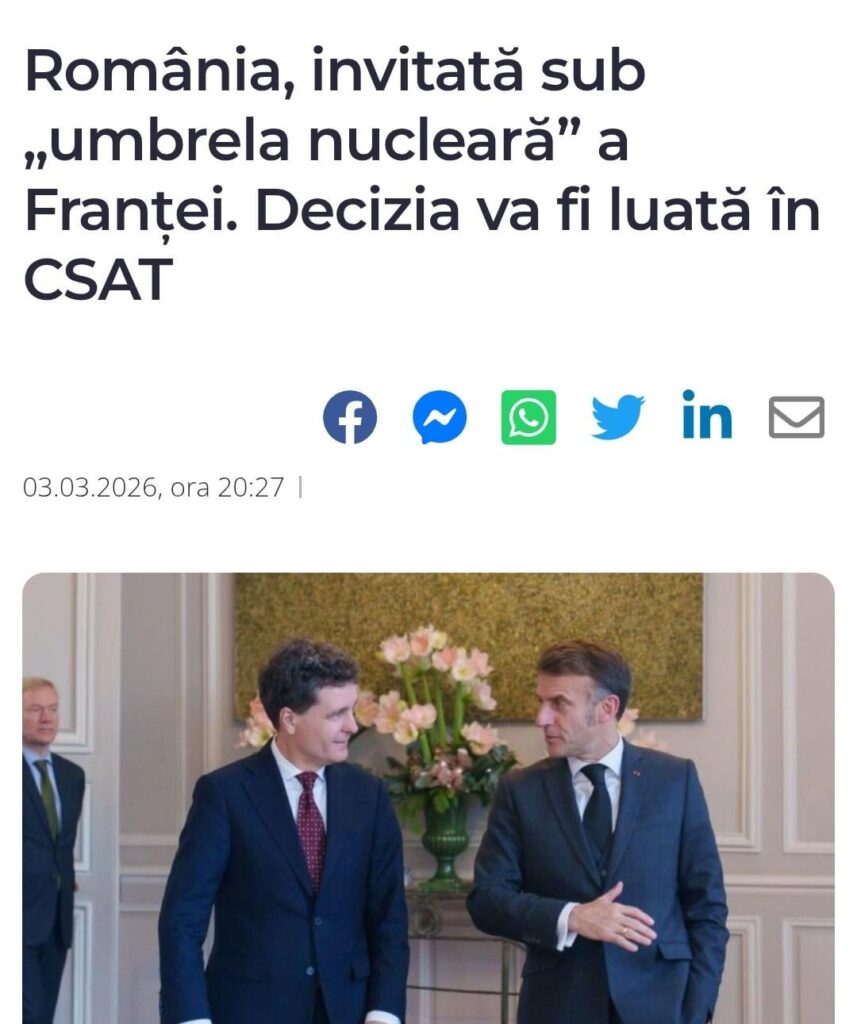Share the article on WhatsApp

click(x=528, y=417)
